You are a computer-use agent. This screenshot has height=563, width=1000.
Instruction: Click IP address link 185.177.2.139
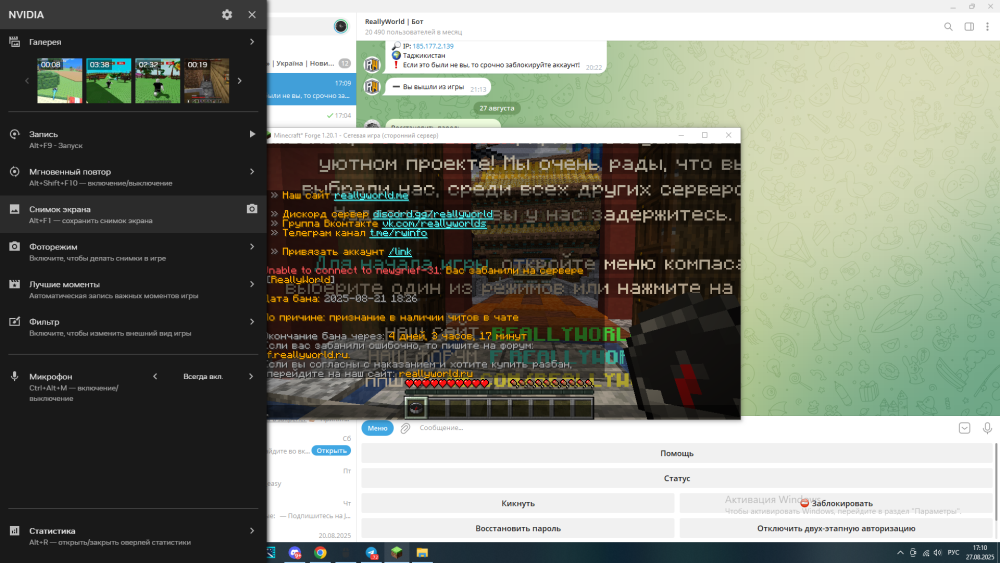coord(433,46)
